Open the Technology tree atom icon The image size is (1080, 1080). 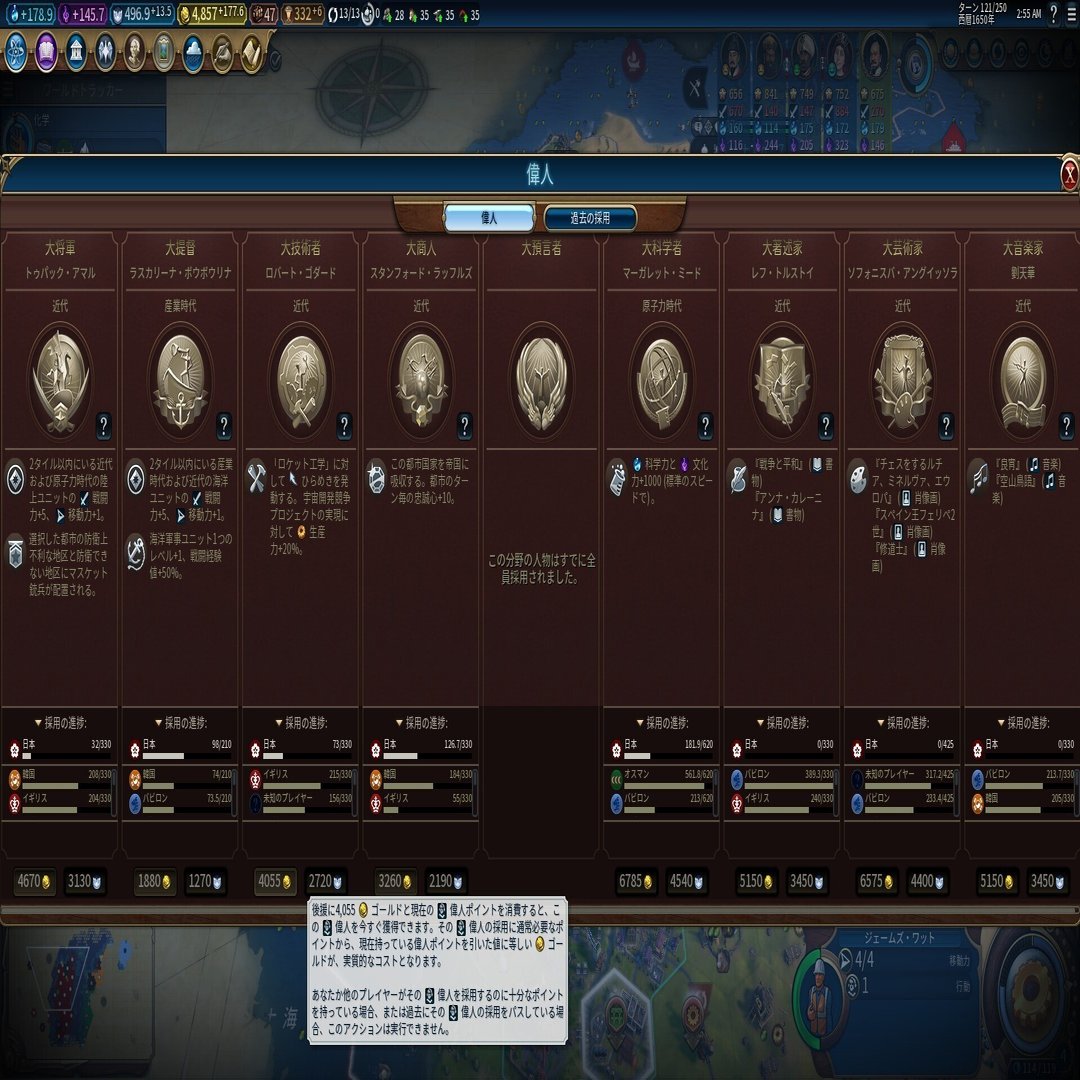[15, 53]
